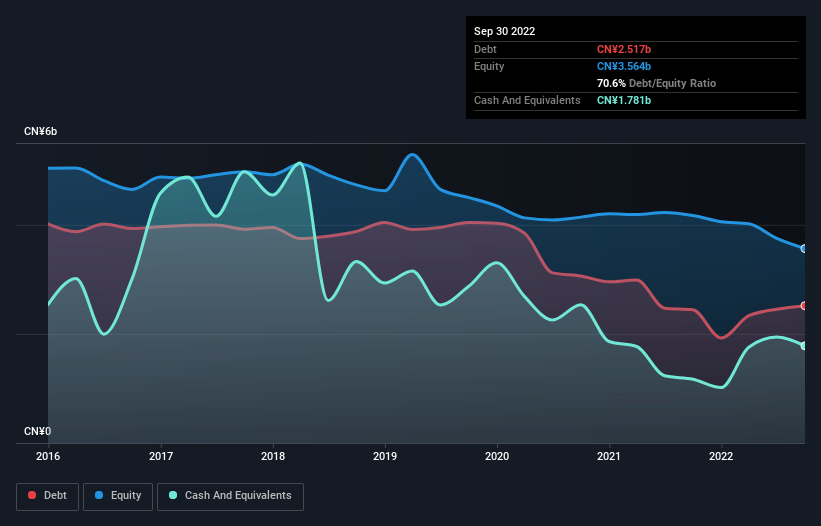
Task: Click the CN¥6b y-axis label
Action: point(40,131)
